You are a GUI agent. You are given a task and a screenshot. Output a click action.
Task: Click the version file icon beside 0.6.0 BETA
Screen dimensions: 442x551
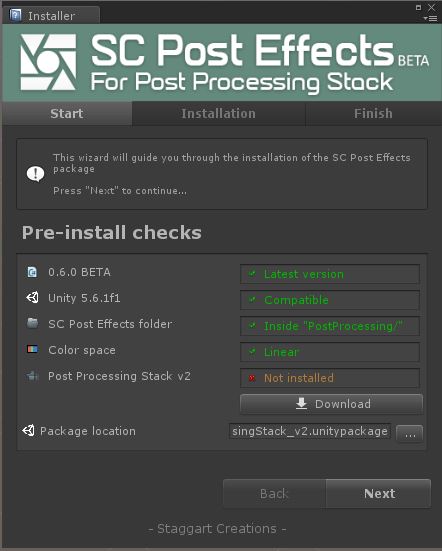[x=32, y=272]
